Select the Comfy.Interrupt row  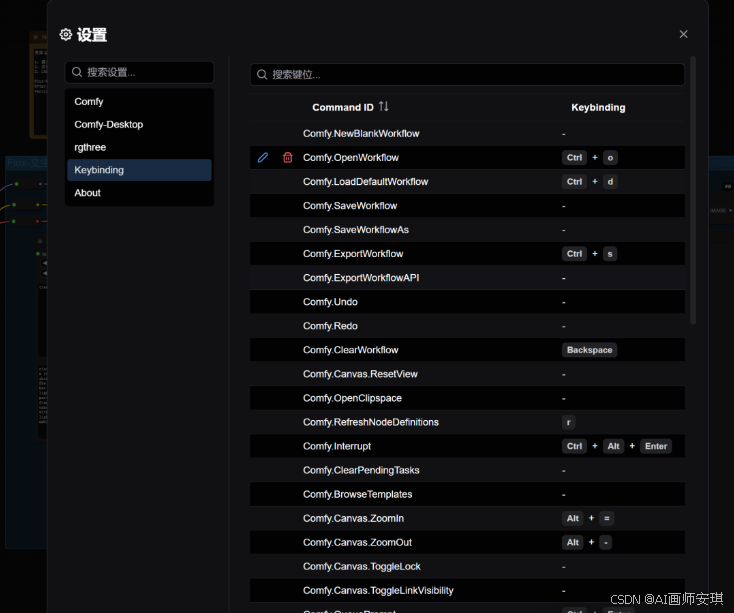click(x=467, y=446)
